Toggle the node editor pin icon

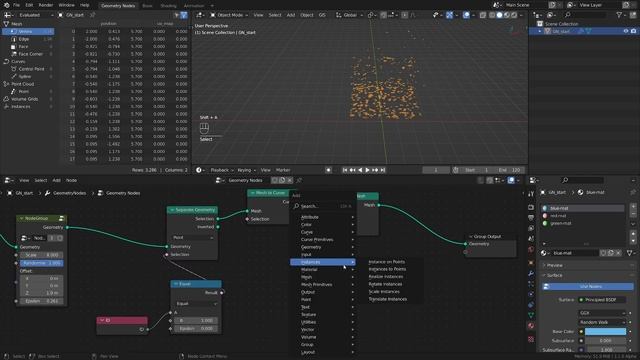click(x=299, y=180)
